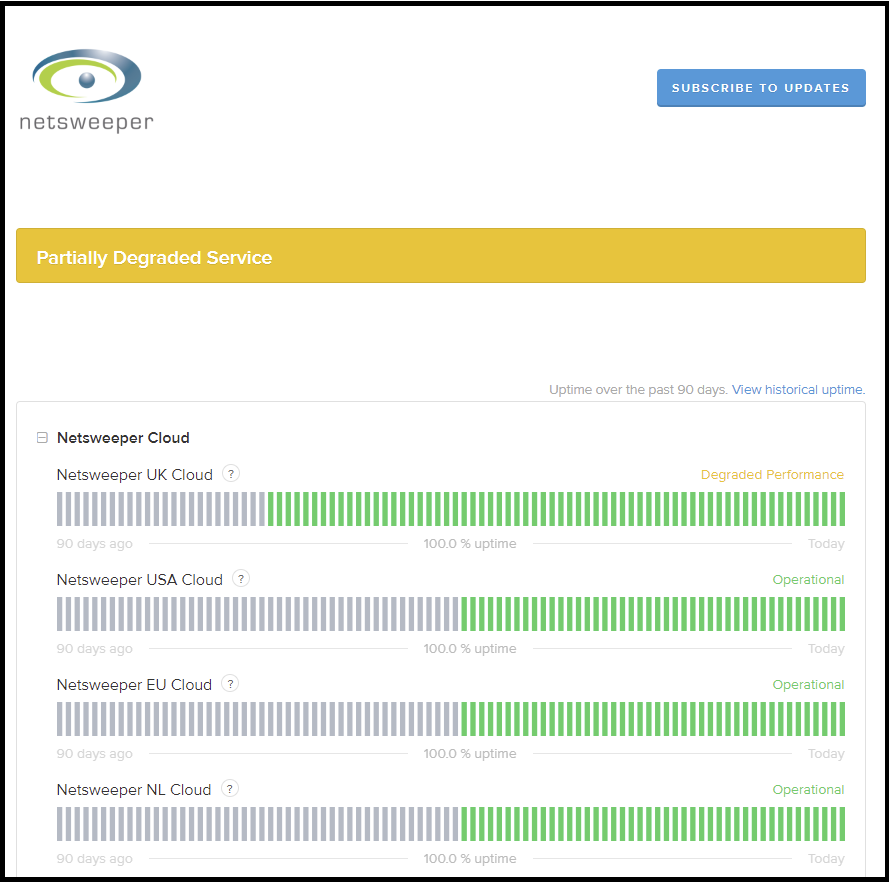Click help icon next to Netsweeper UK Cloud
The height and width of the screenshot is (882, 889).
click(x=231, y=474)
